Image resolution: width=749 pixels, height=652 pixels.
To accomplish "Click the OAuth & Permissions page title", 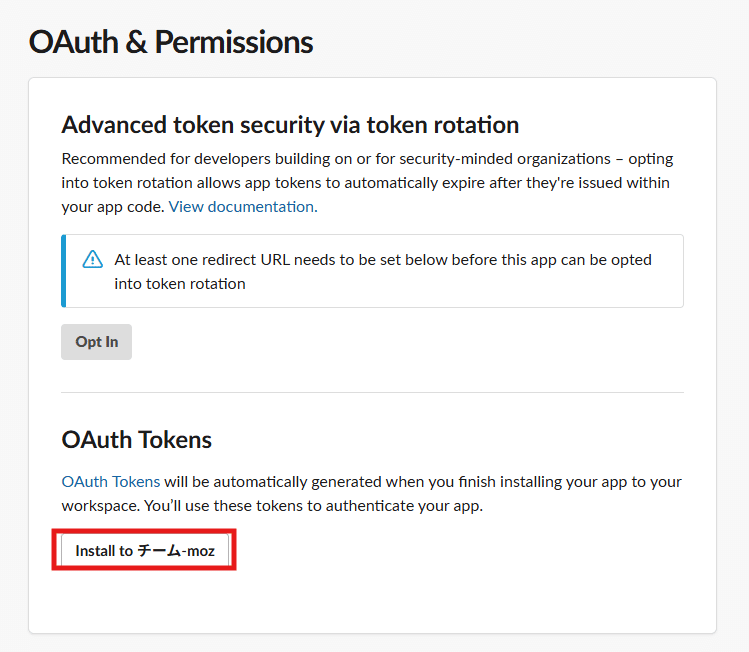I will 171,42.
